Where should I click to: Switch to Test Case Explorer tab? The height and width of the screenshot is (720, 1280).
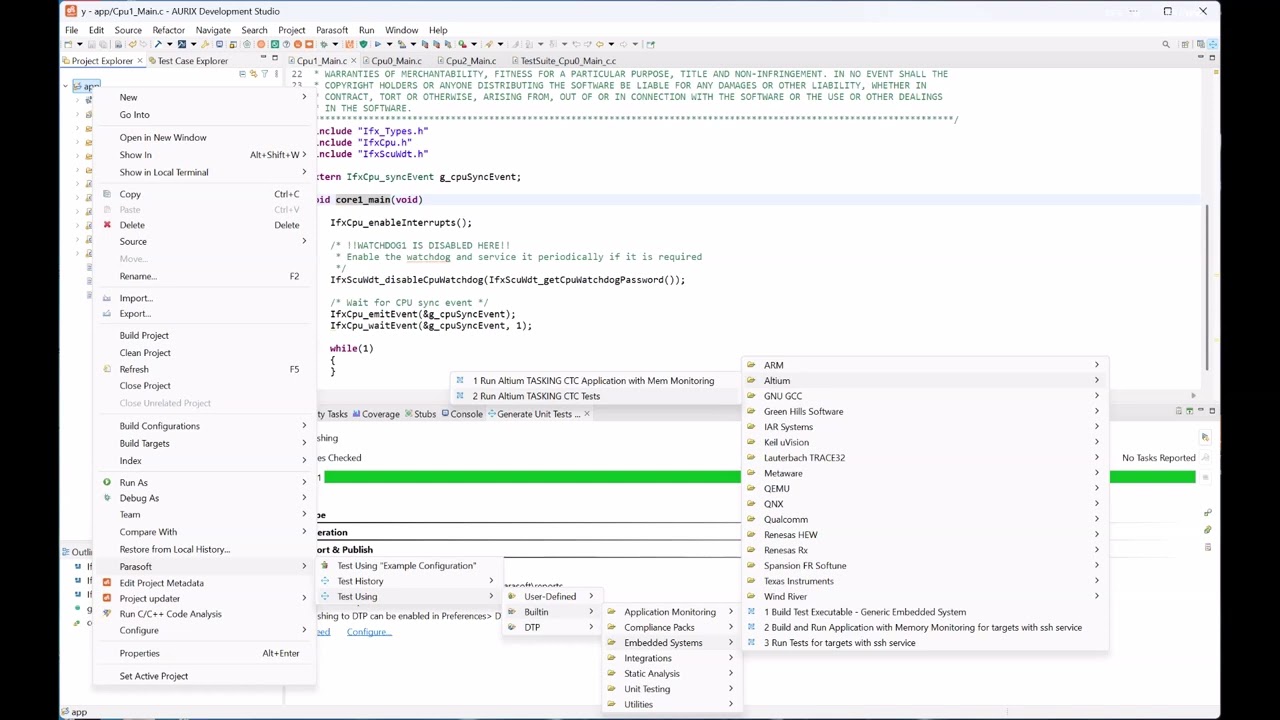click(x=191, y=61)
